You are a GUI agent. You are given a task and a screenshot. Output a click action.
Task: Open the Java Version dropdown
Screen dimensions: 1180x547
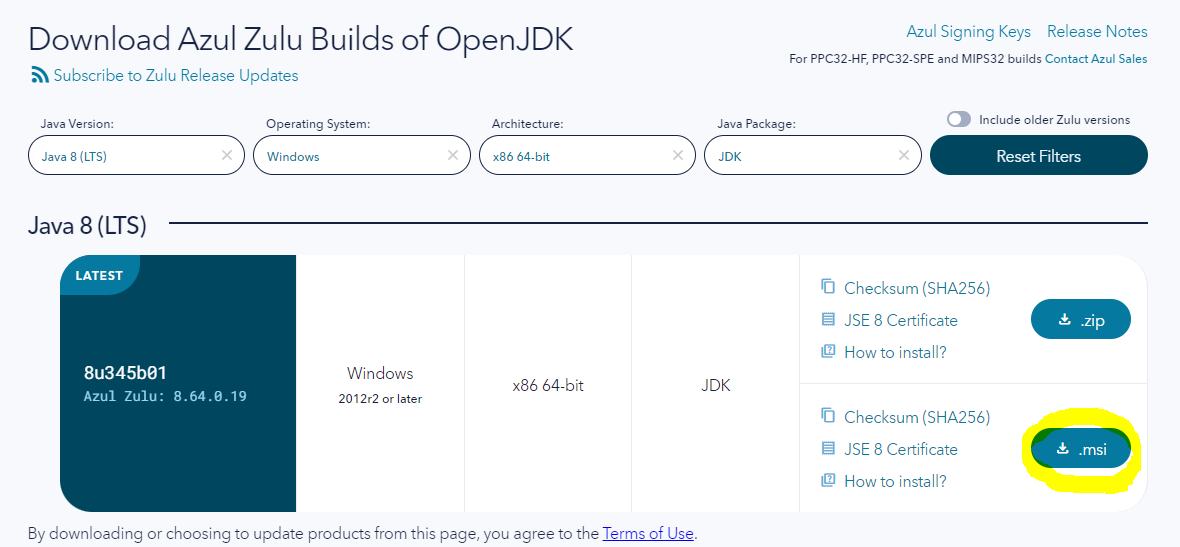click(136, 156)
